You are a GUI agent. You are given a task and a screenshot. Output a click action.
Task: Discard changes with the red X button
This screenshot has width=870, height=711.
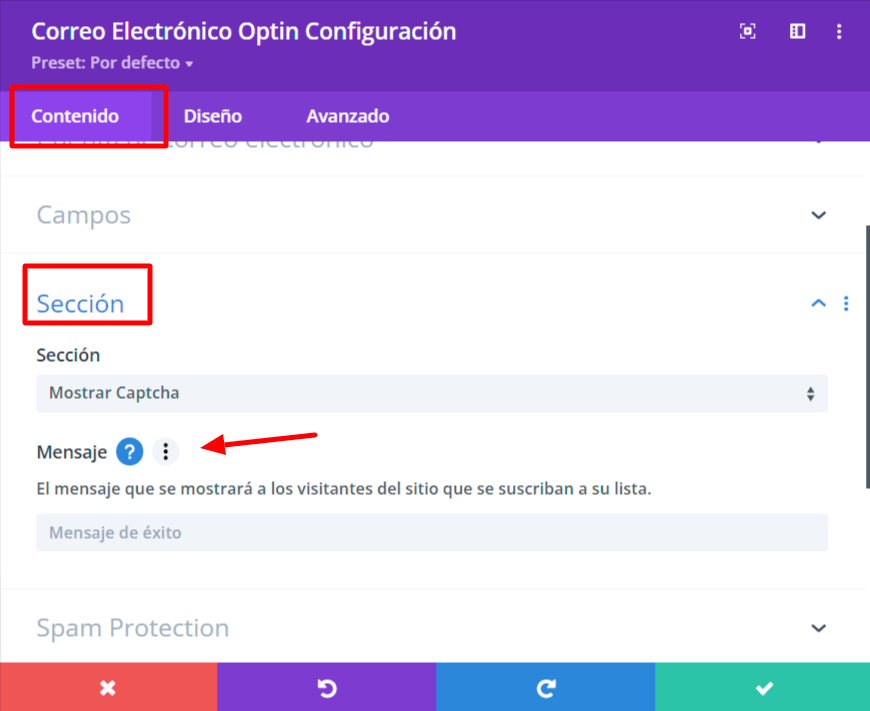point(108,687)
